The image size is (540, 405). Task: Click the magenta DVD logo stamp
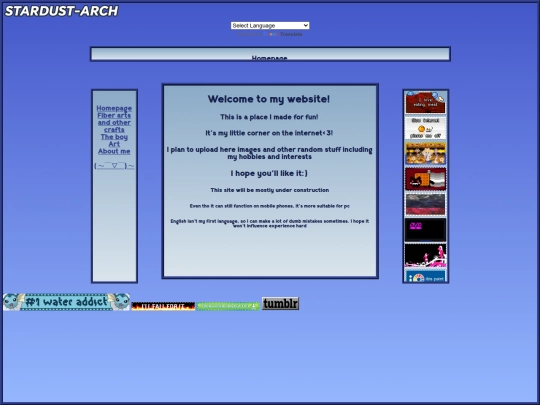(425, 230)
